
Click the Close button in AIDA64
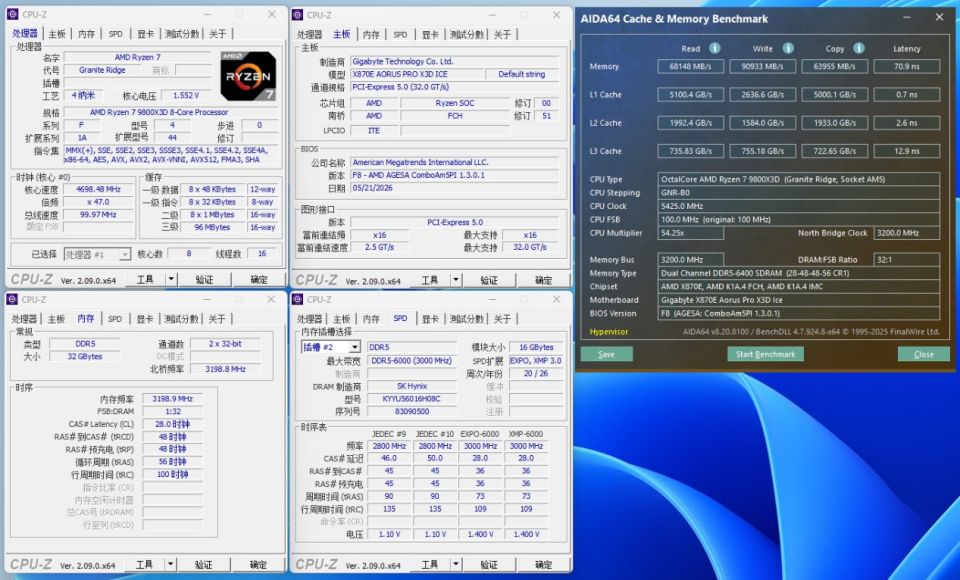pos(923,354)
